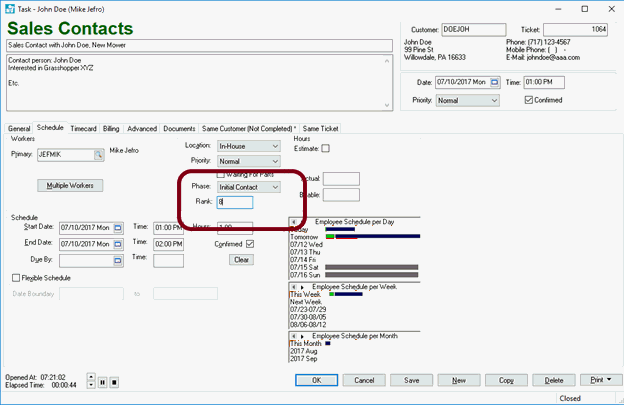Click the Rank input field
This screenshot has height=405, width=624.
[236, 202]
